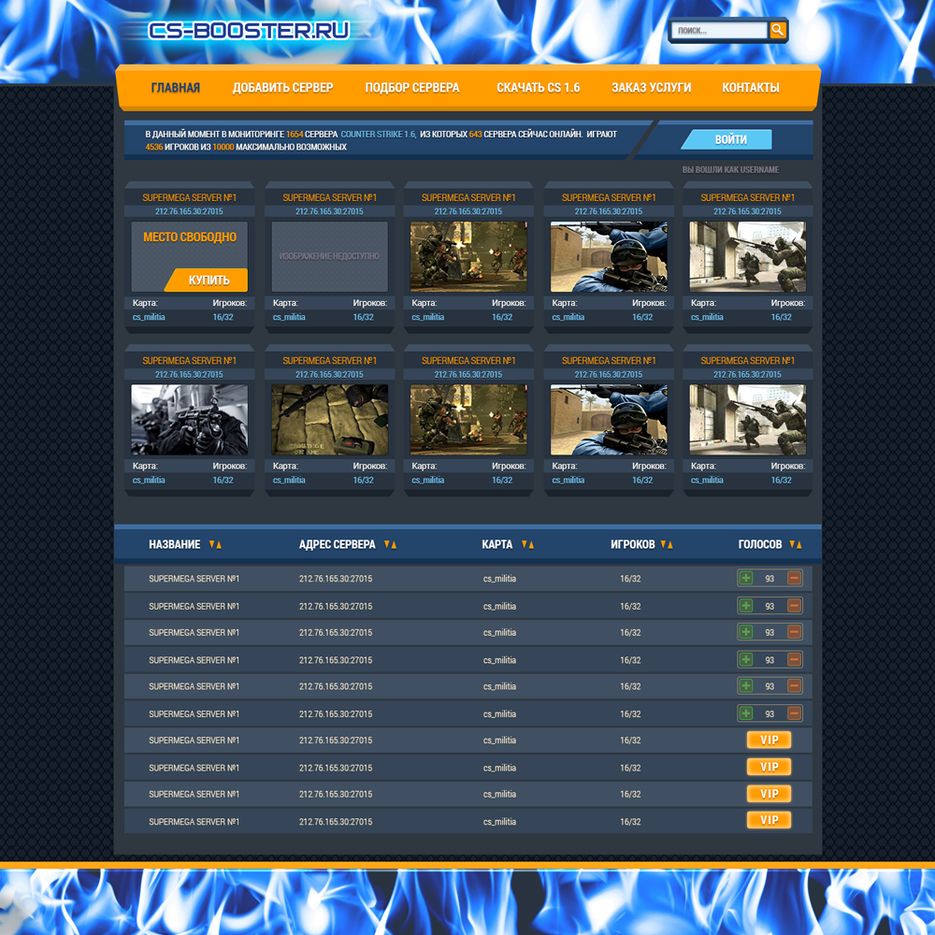Sort Название column ascending with up arrow
This screenshot has height=935, width=935.
pos(219,544)
